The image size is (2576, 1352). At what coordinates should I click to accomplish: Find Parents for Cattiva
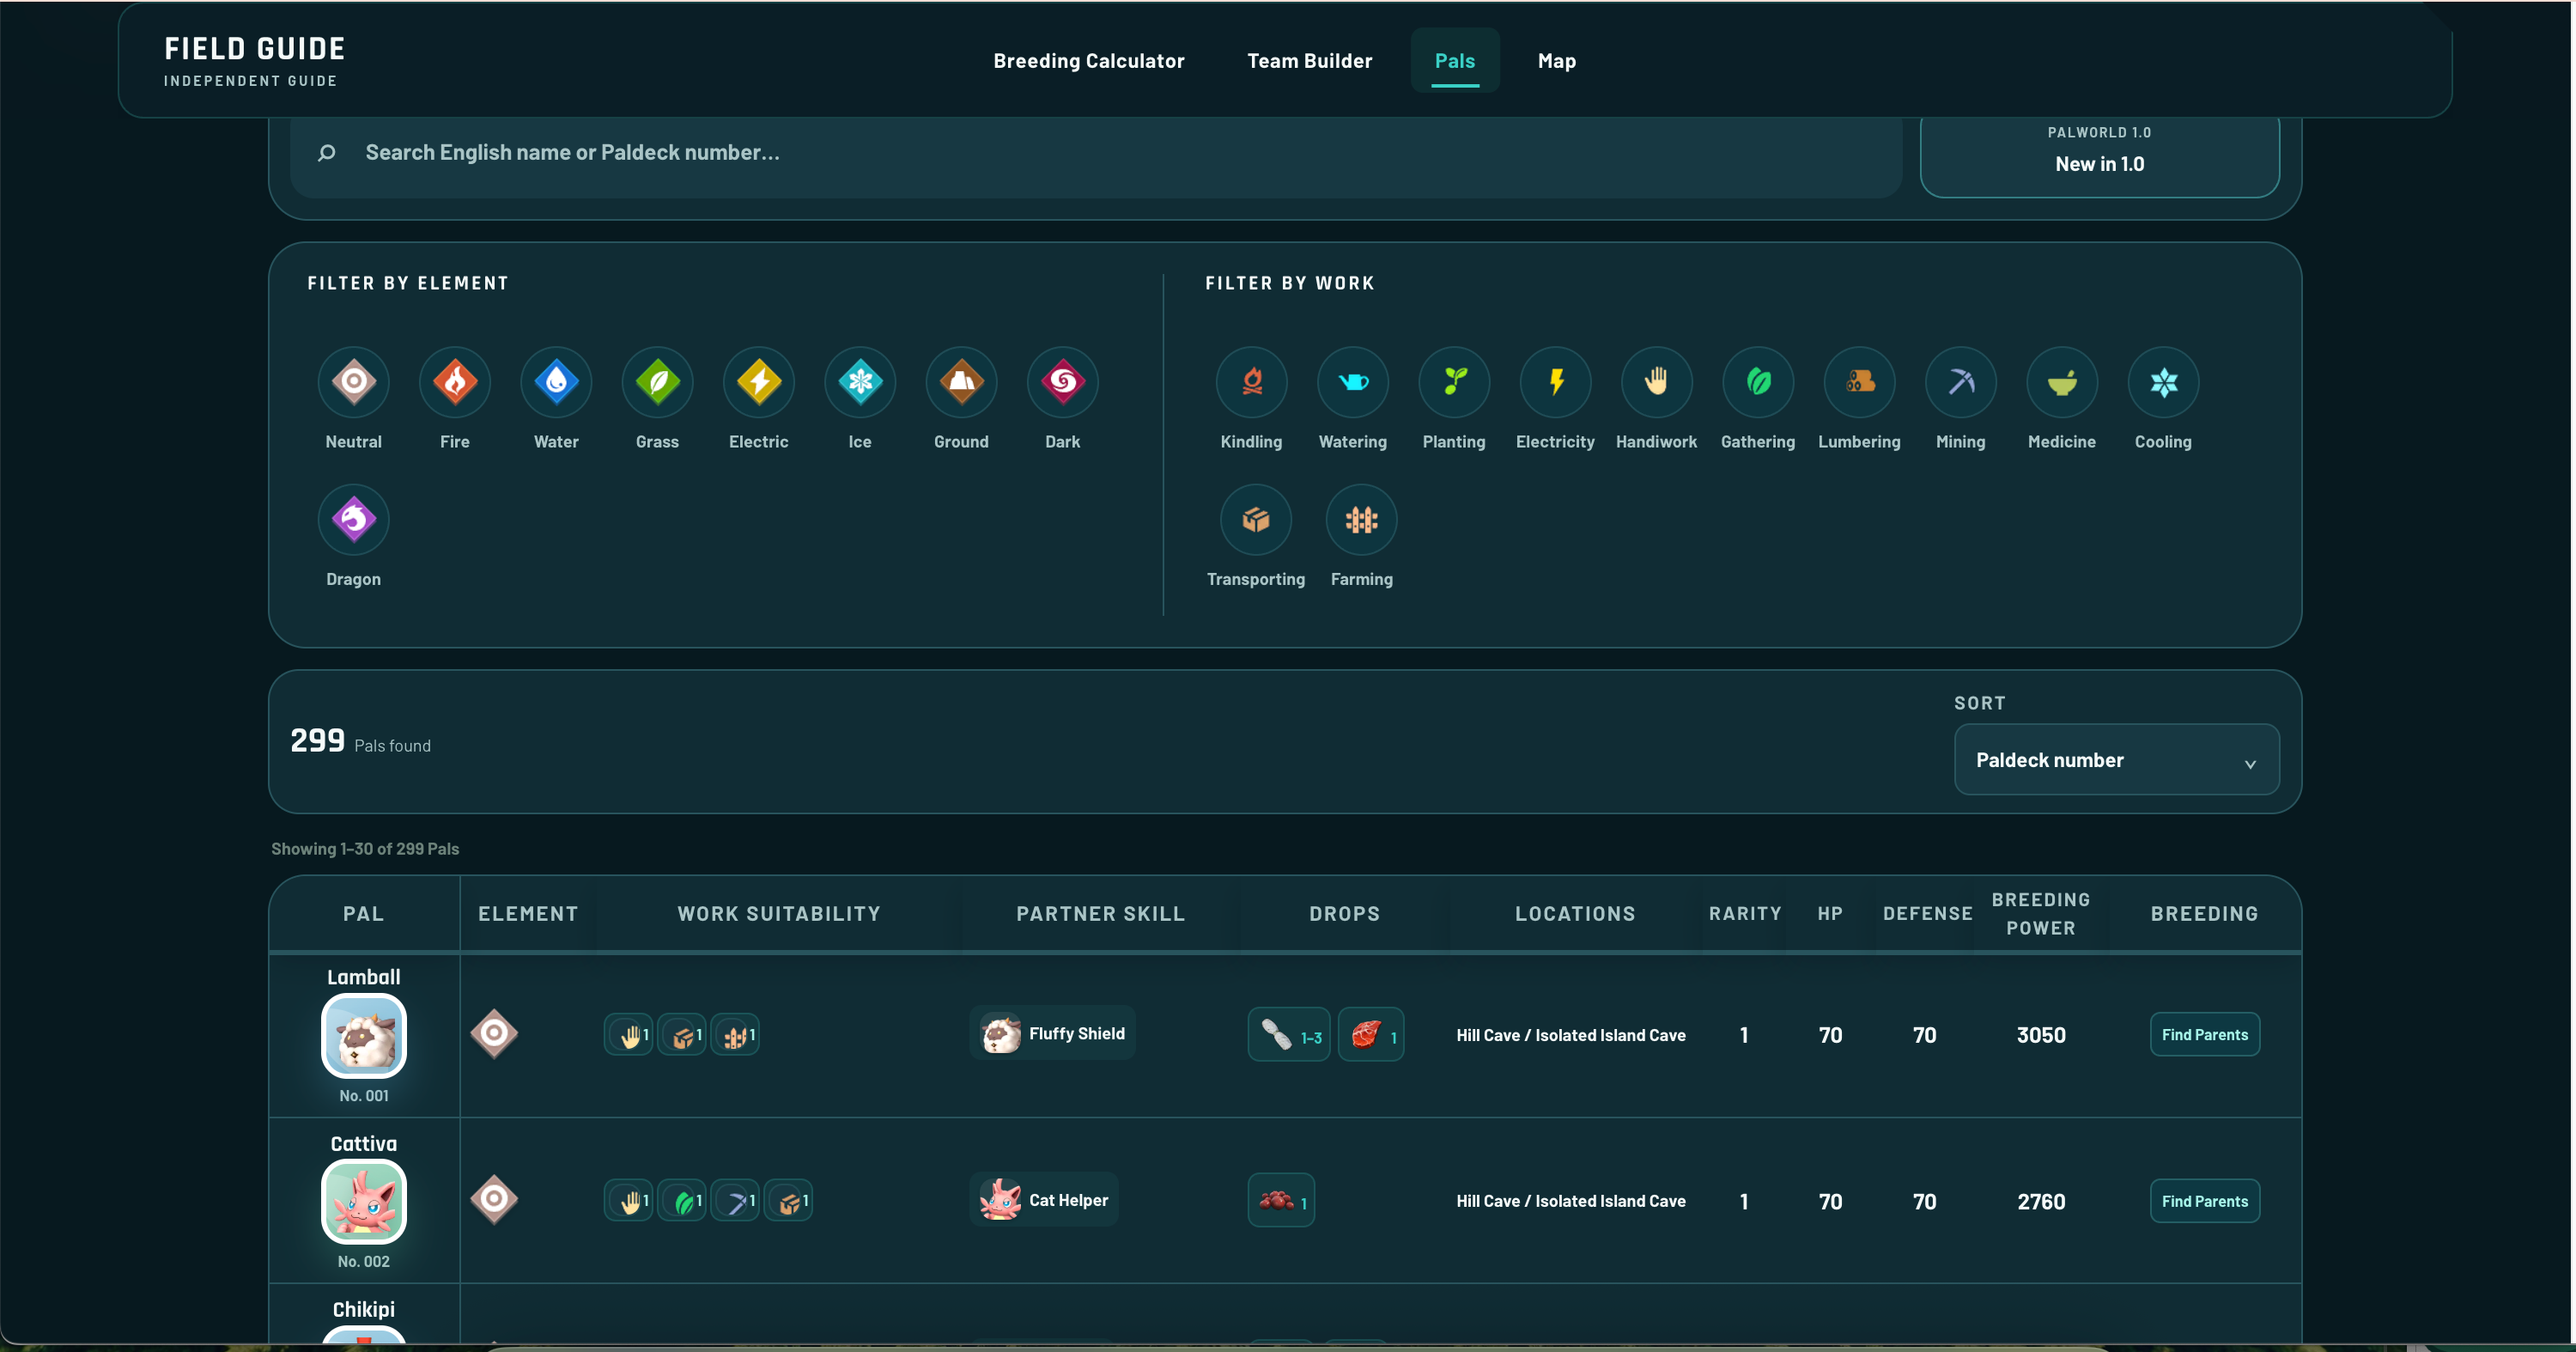pos(2204,1201)
